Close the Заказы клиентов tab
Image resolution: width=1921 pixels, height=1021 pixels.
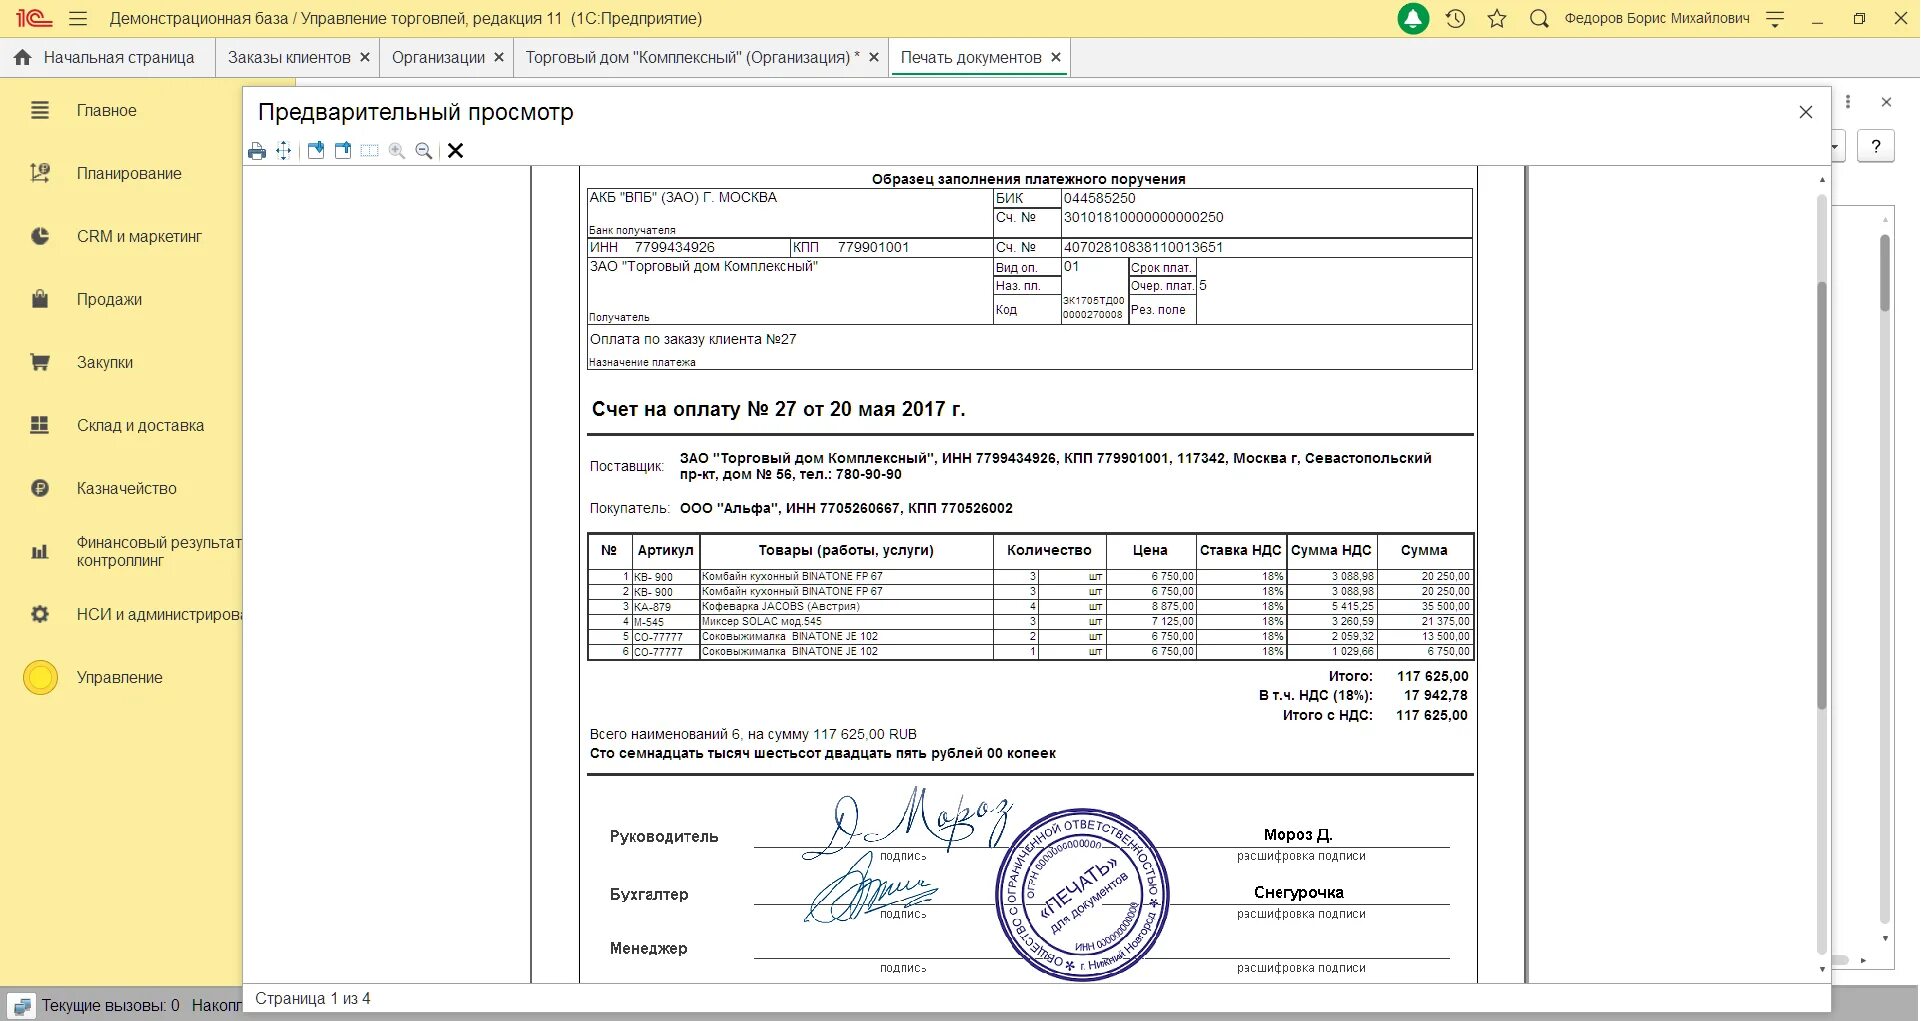365,58
